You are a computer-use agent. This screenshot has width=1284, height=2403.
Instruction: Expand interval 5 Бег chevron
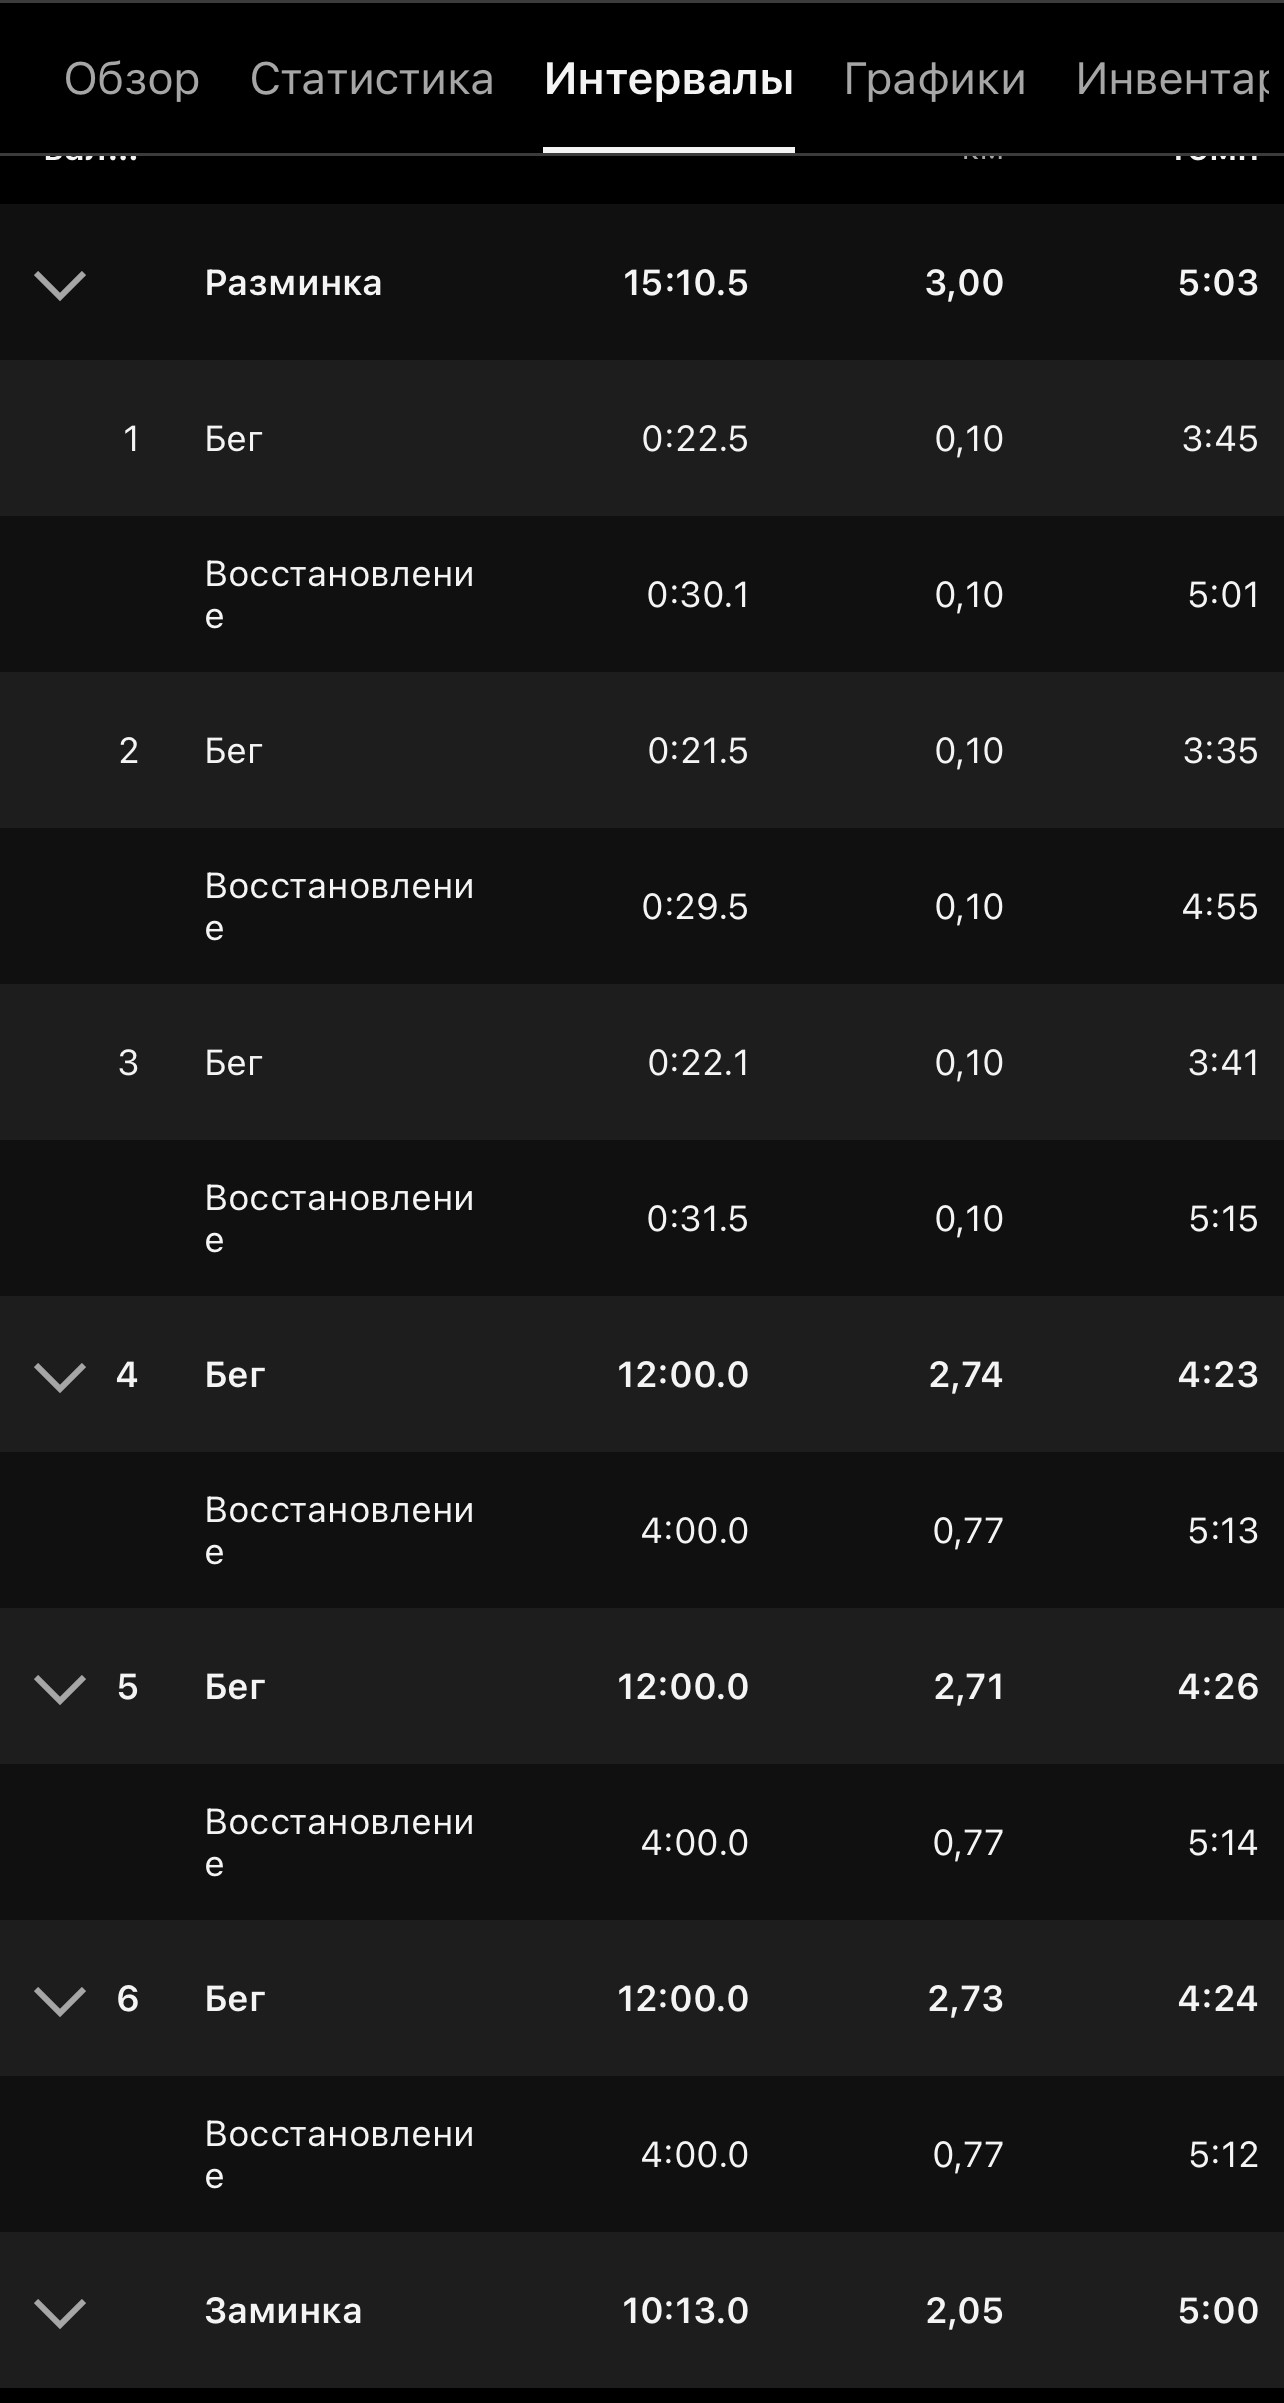click(x=60, y=1689)
